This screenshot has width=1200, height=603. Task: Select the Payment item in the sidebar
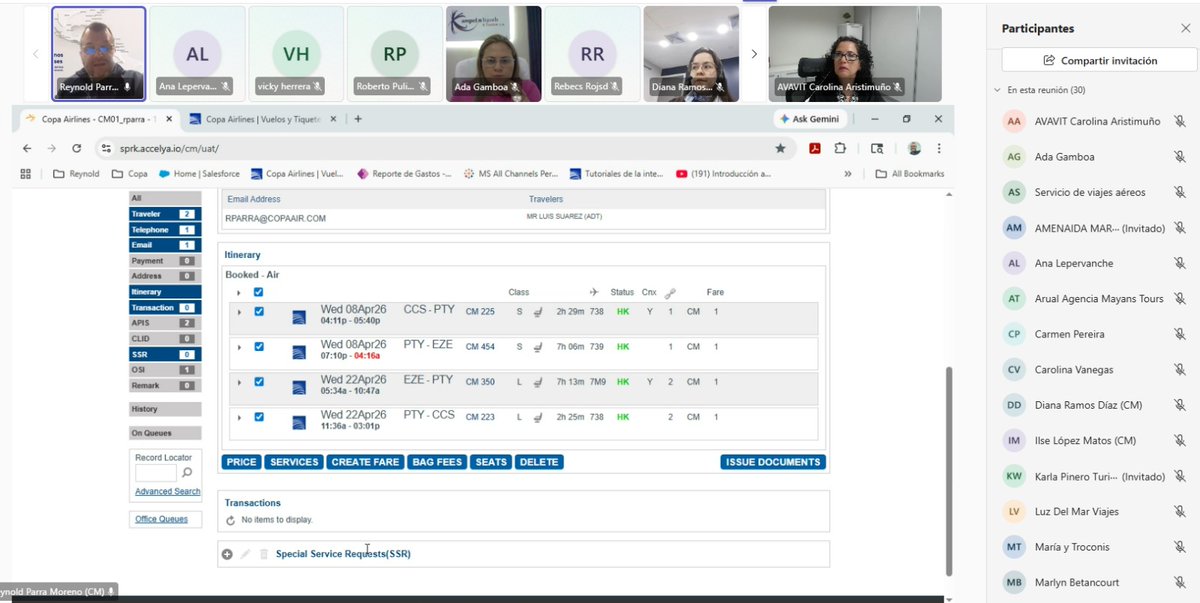coord(165,261)
